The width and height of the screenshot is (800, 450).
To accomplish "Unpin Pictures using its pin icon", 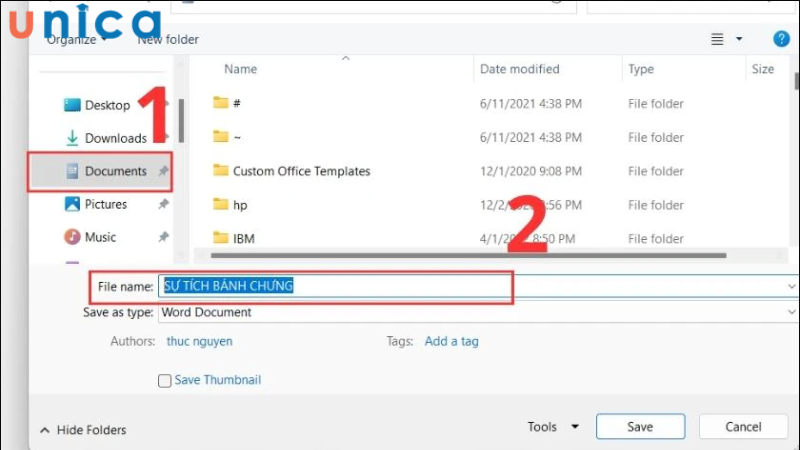I will coord(163,204).
